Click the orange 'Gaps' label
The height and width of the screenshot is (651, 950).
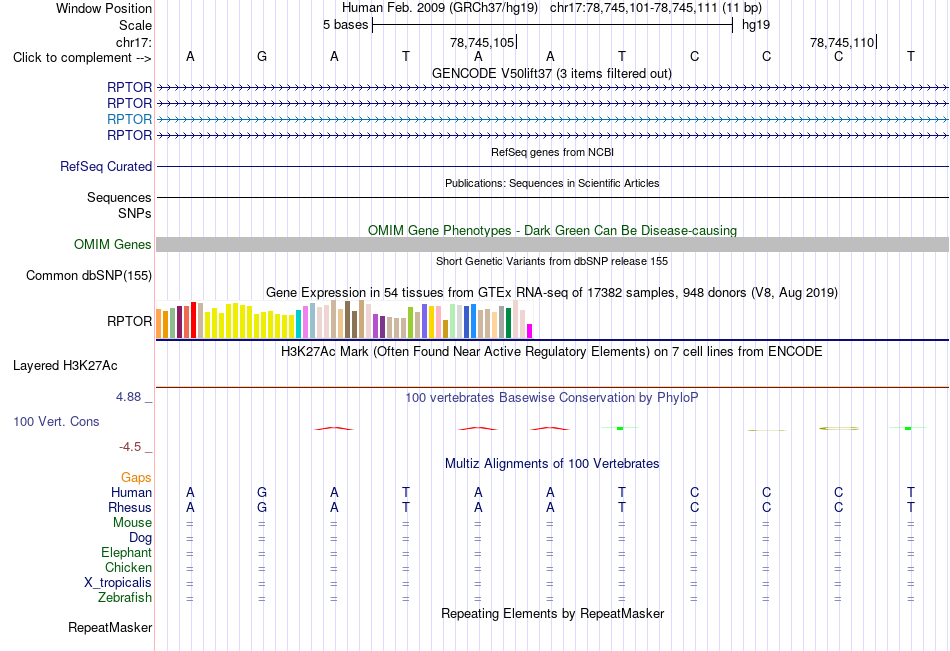[x=136, y=478]
